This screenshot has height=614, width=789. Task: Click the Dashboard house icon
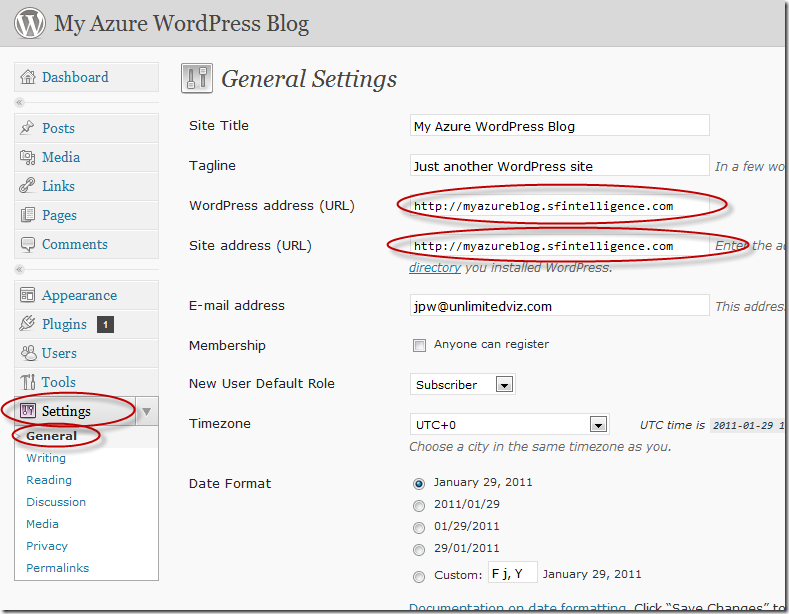28,77
